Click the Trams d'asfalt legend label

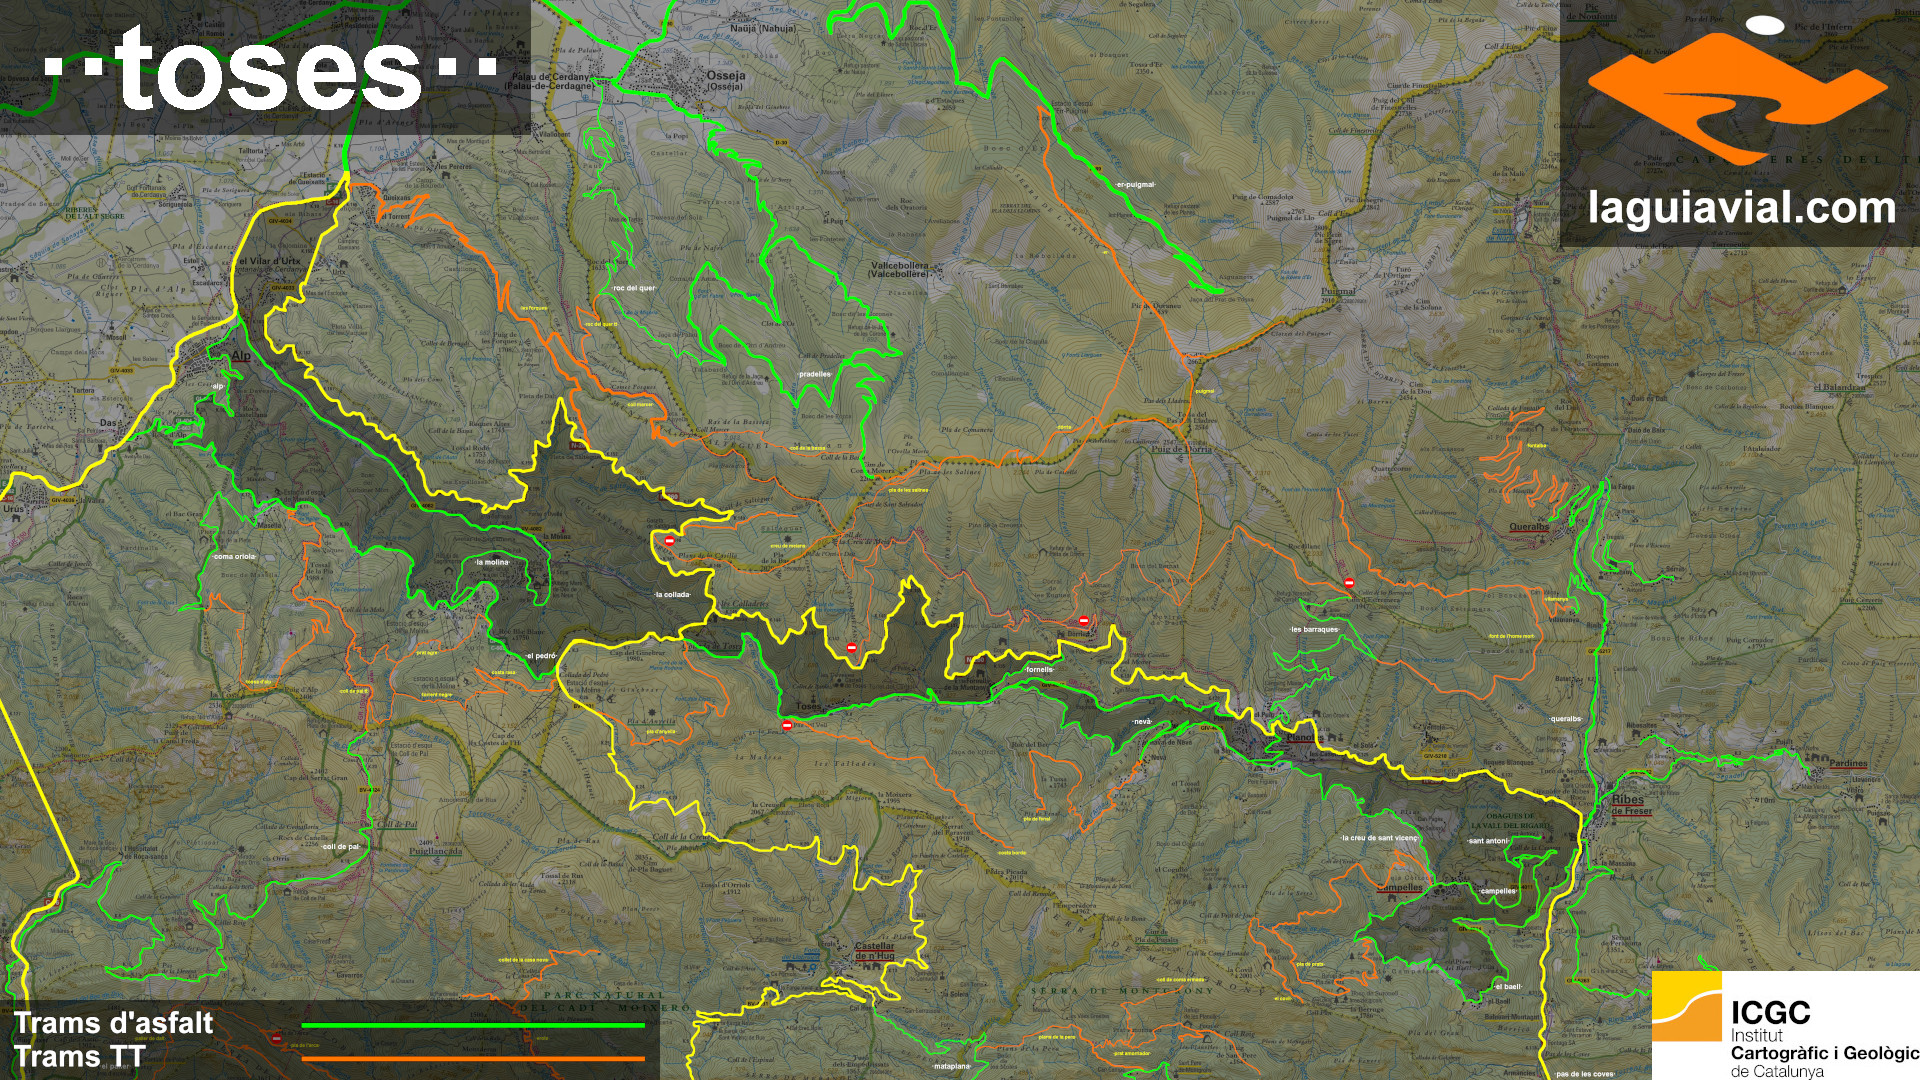click(113, 1023)
